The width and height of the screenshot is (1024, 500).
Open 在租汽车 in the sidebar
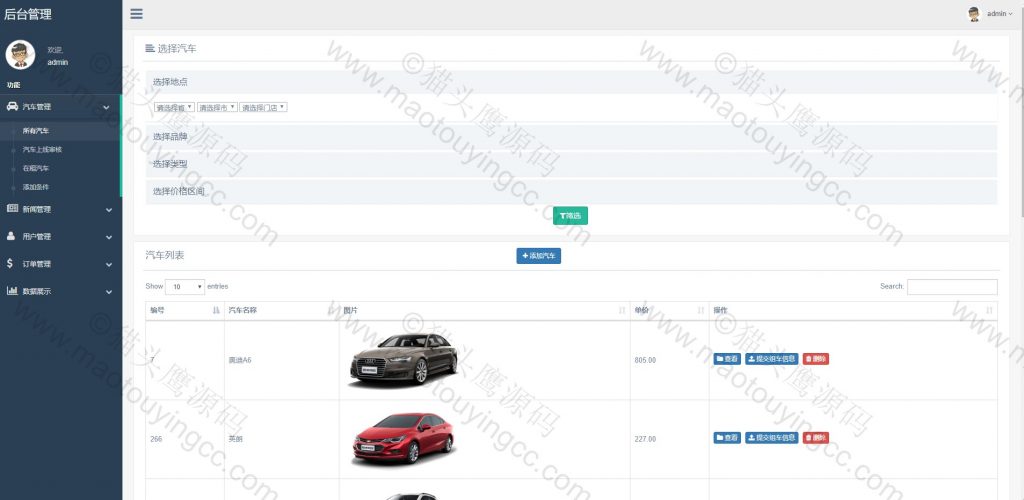point(35,168)
